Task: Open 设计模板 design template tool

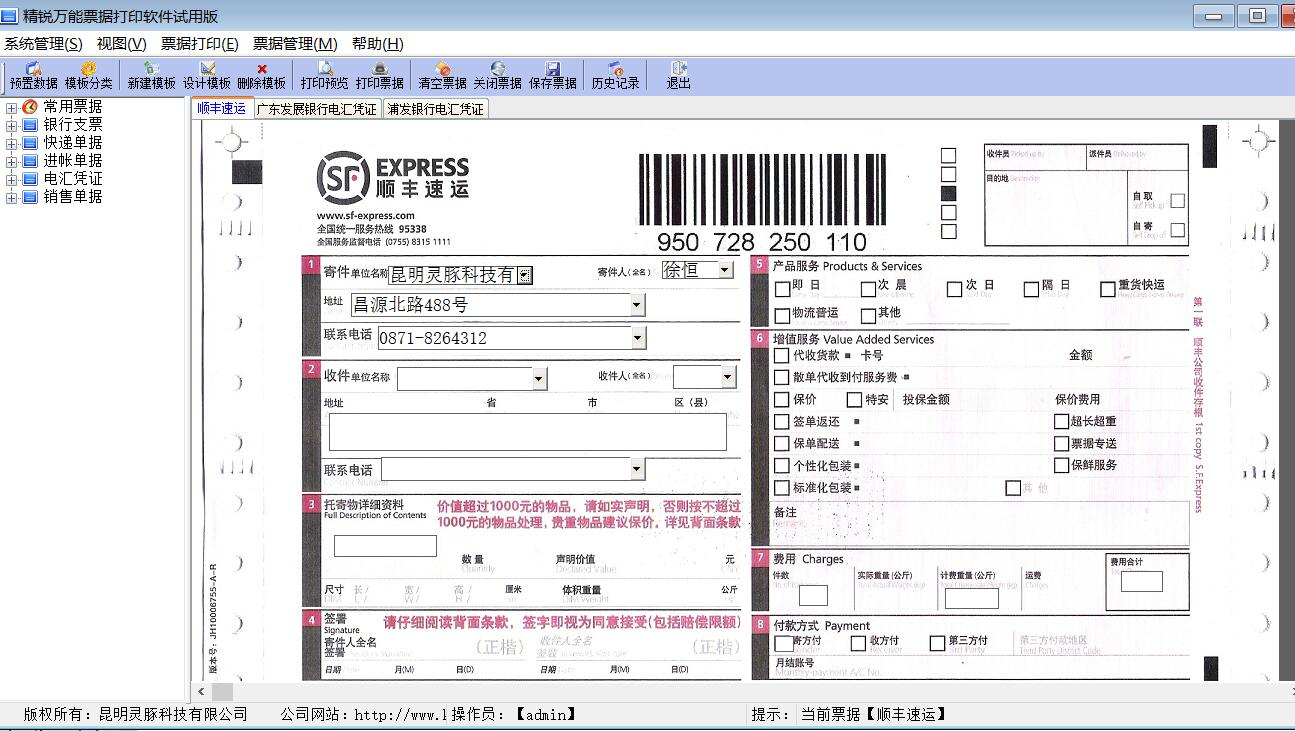Action: pos(207,76)
